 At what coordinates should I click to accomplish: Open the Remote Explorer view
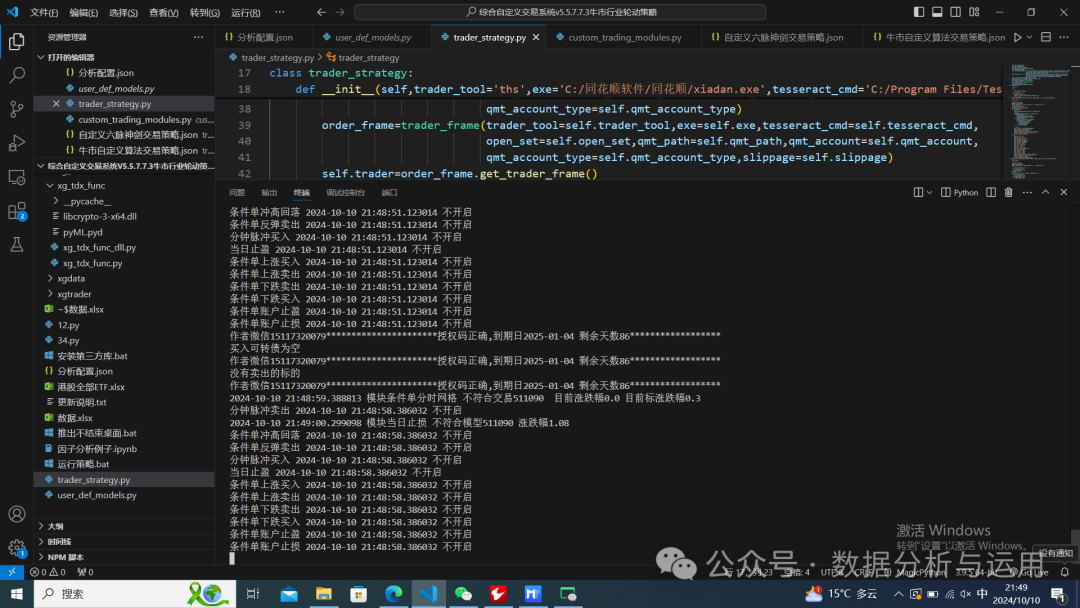pos(17,177)
